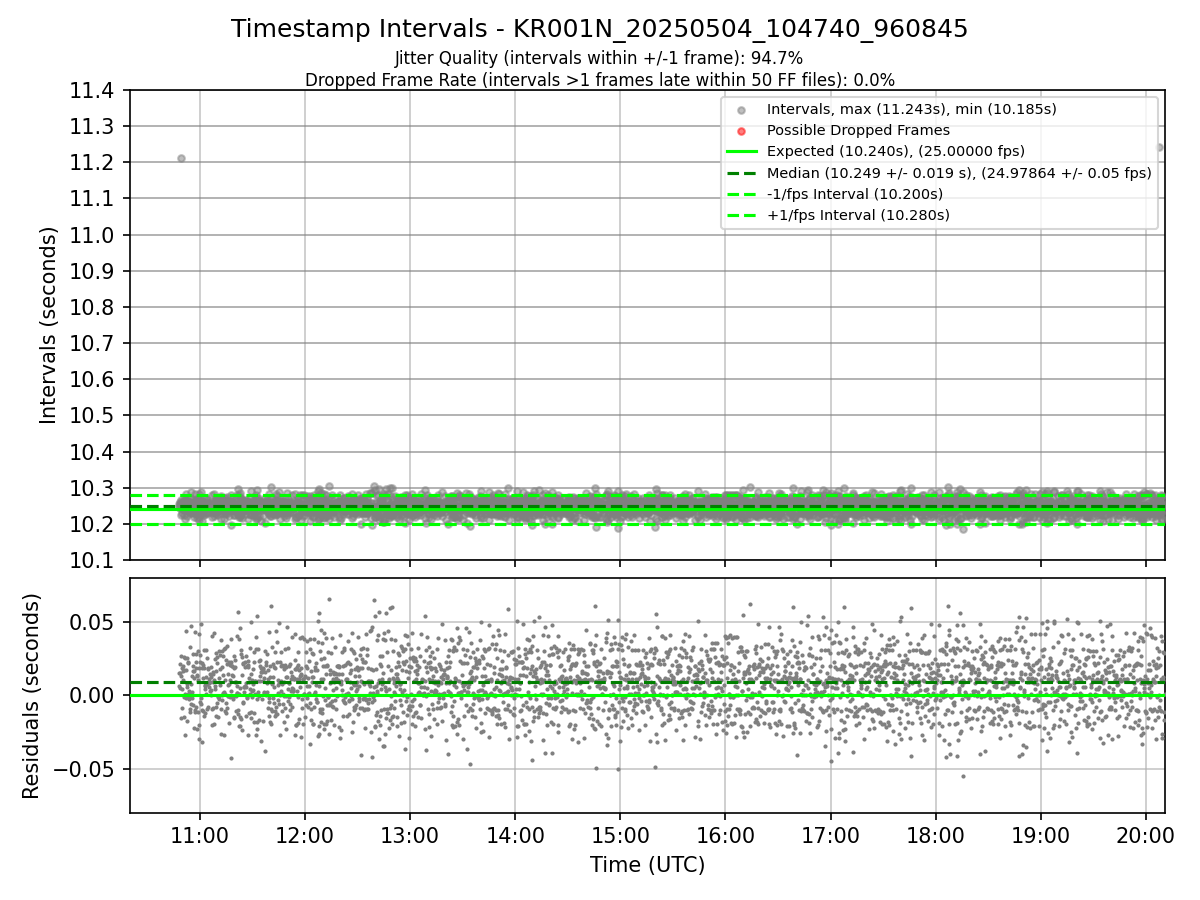Click the legend entry beginning 'Median (10.249 +/- 0.019 s)'

pos(959,172)
